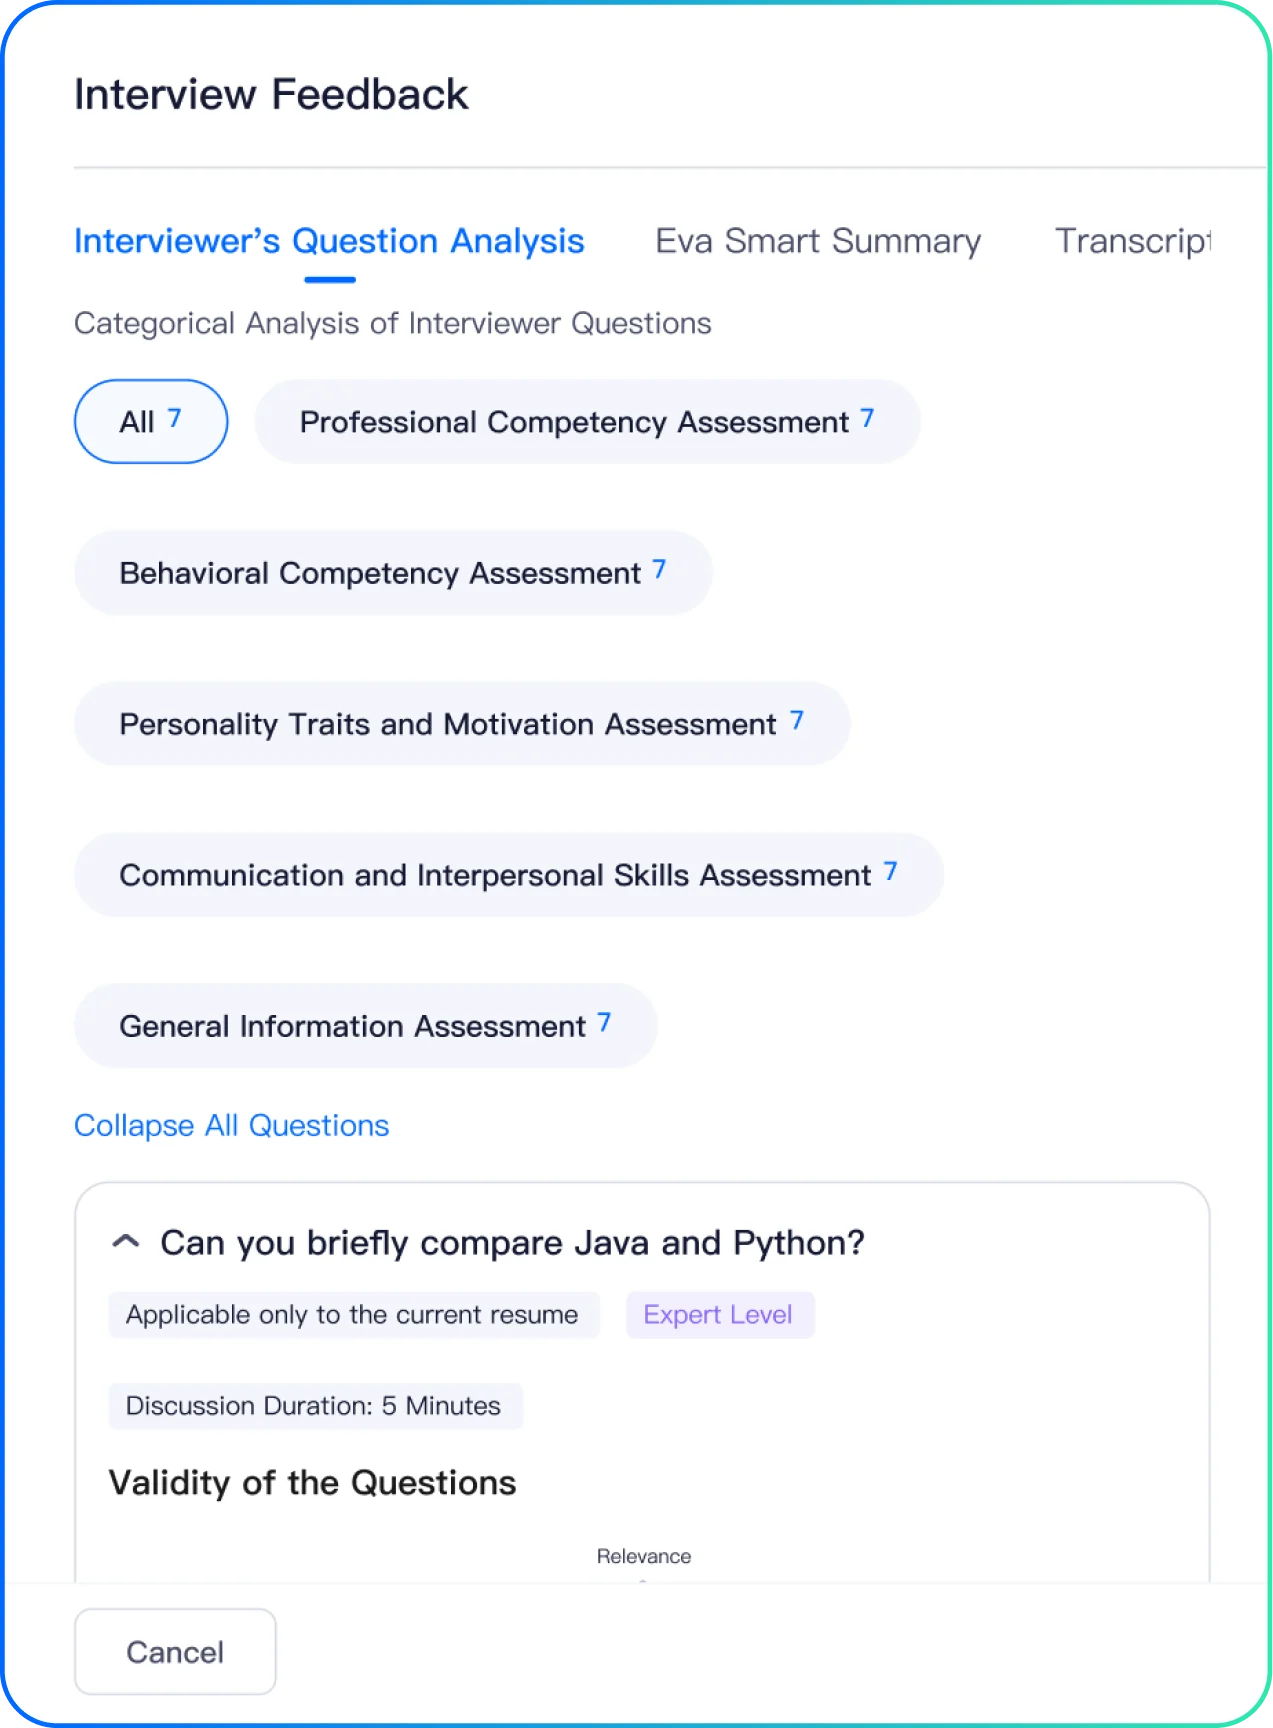Viewport: 1273px width, 1728px height.
Task: Open the Transcript tab
Action: (x=1132, y=241)
